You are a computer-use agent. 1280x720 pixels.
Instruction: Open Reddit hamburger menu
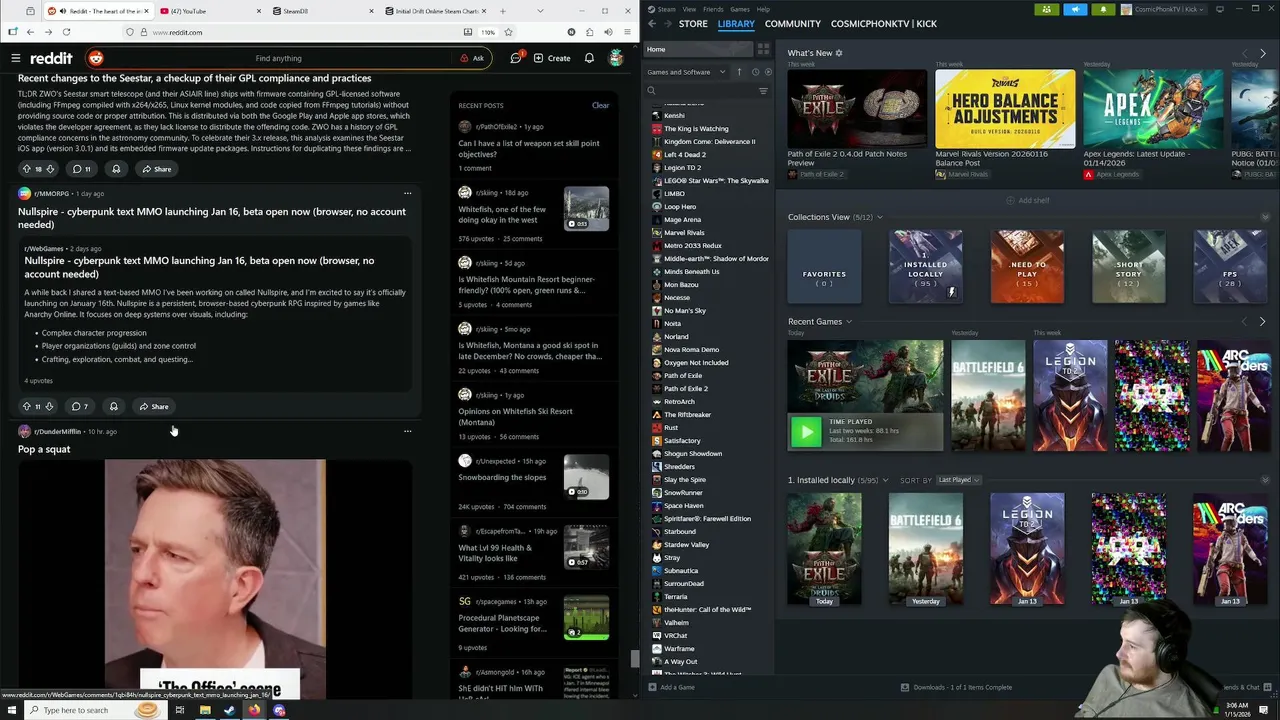tap(16, 58)
